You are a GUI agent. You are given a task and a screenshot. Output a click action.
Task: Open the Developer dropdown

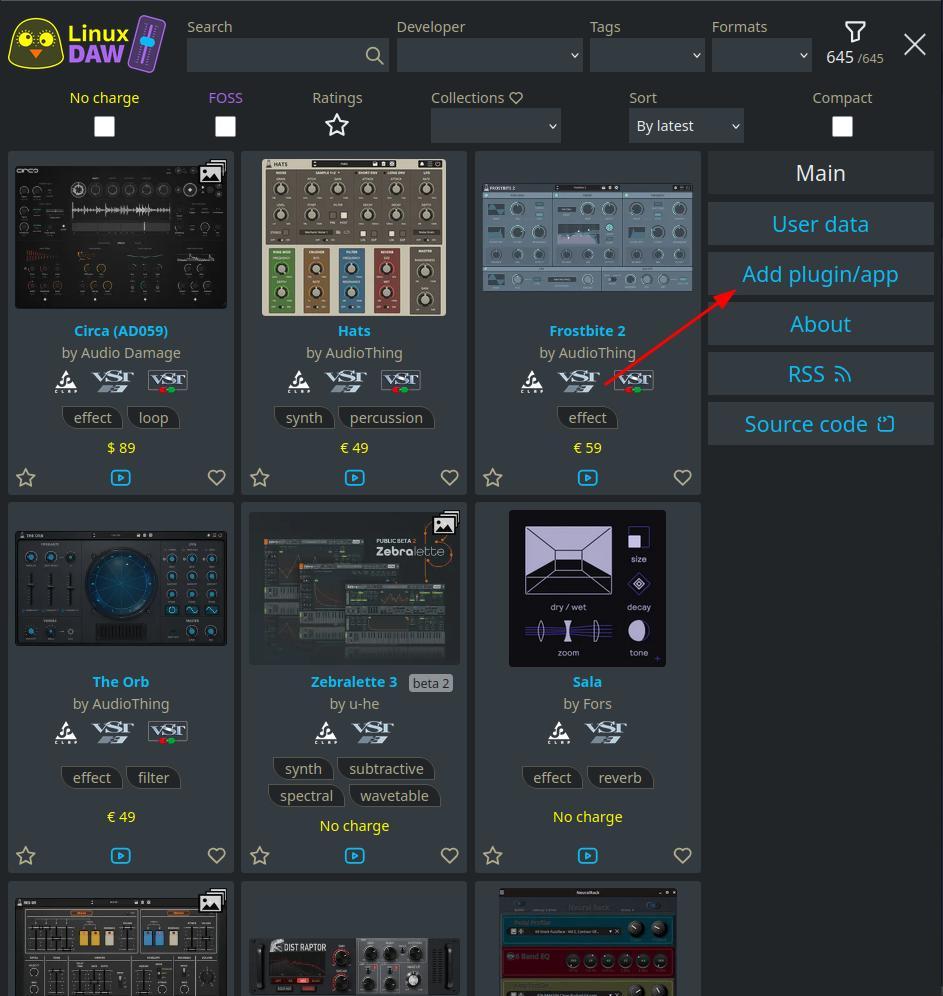pos(490,55)
